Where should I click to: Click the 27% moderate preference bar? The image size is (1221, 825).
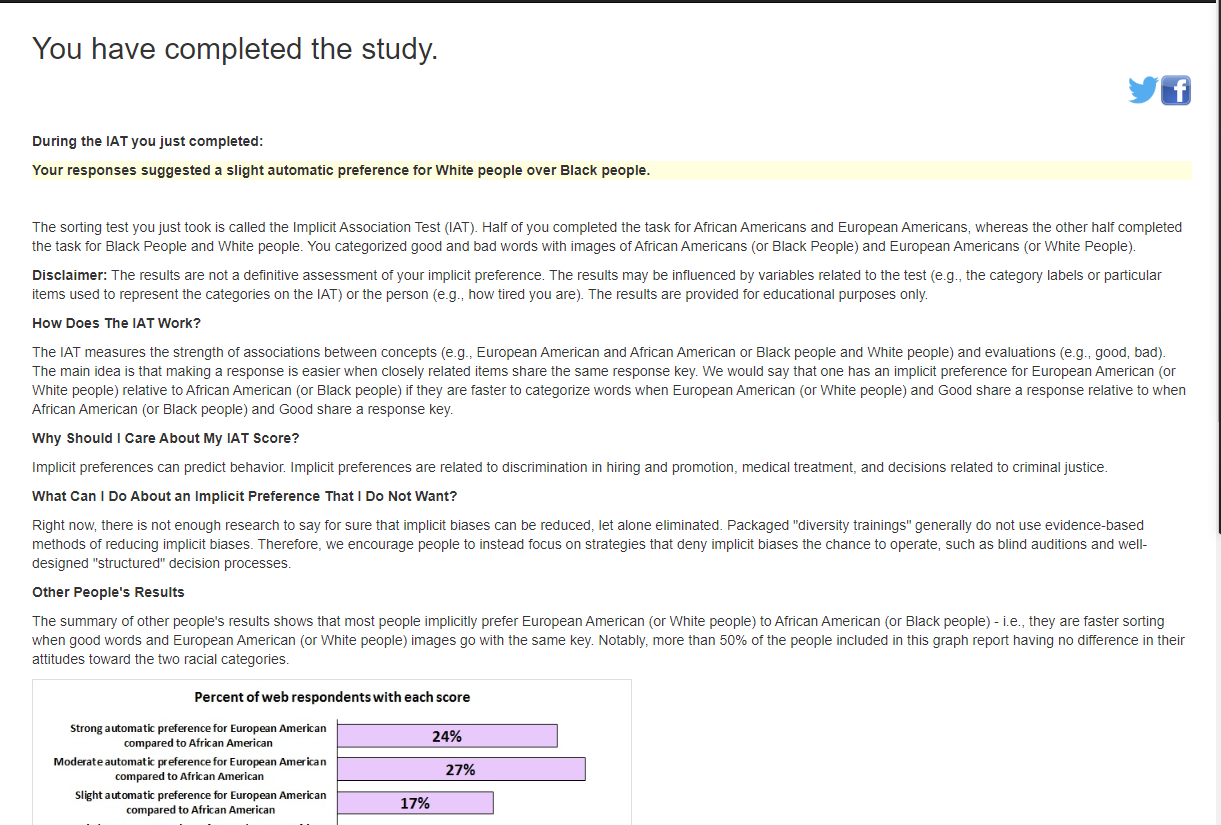coord(461,769)
